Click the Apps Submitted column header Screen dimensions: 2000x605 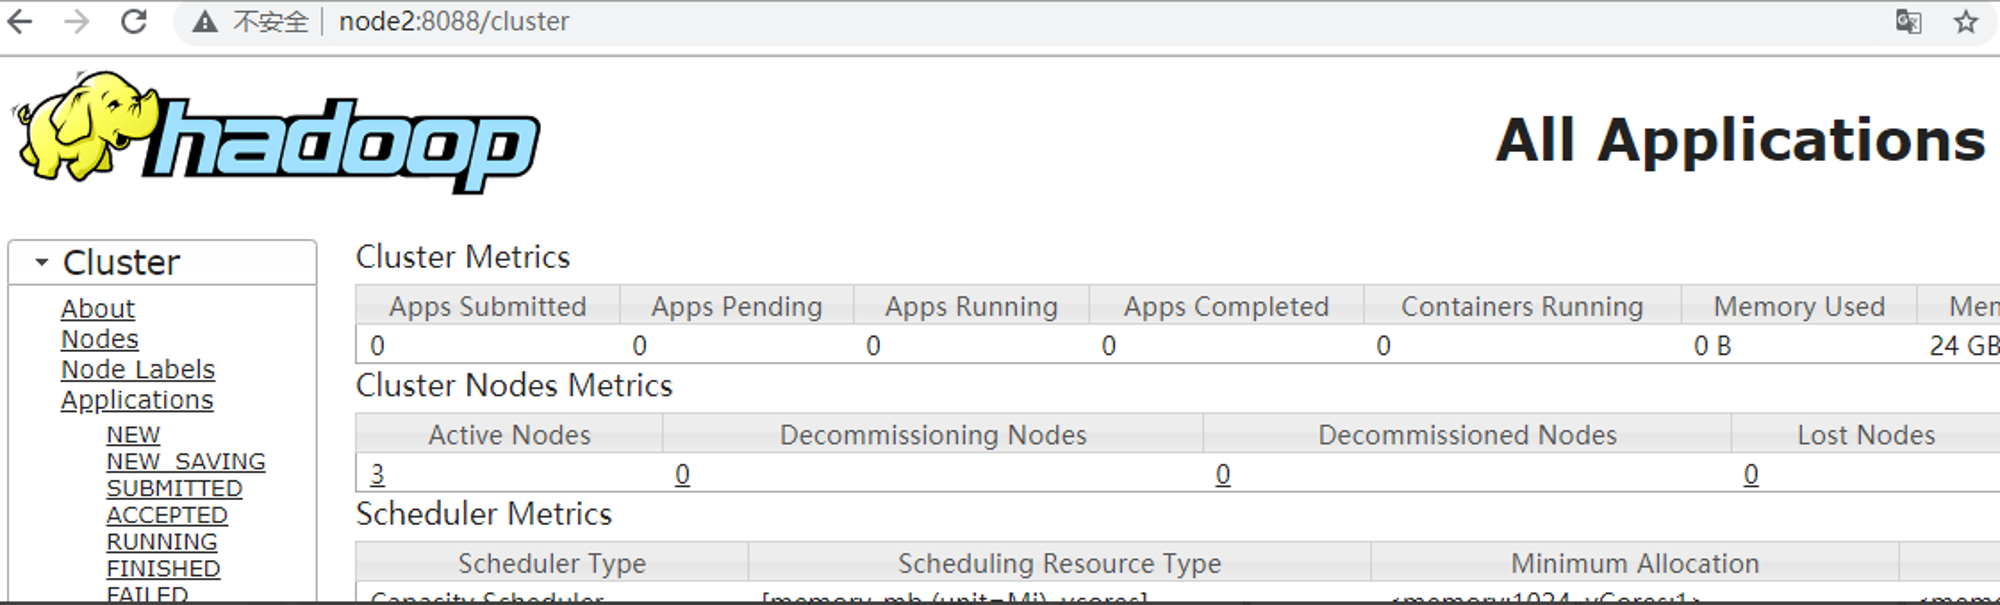click(488, 306)
